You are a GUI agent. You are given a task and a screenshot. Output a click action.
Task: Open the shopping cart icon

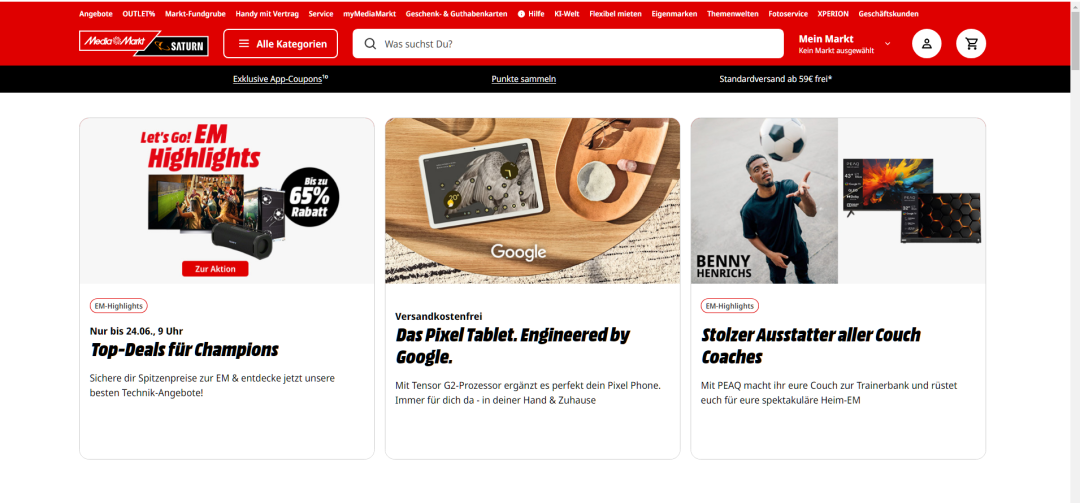coord(971,43)
